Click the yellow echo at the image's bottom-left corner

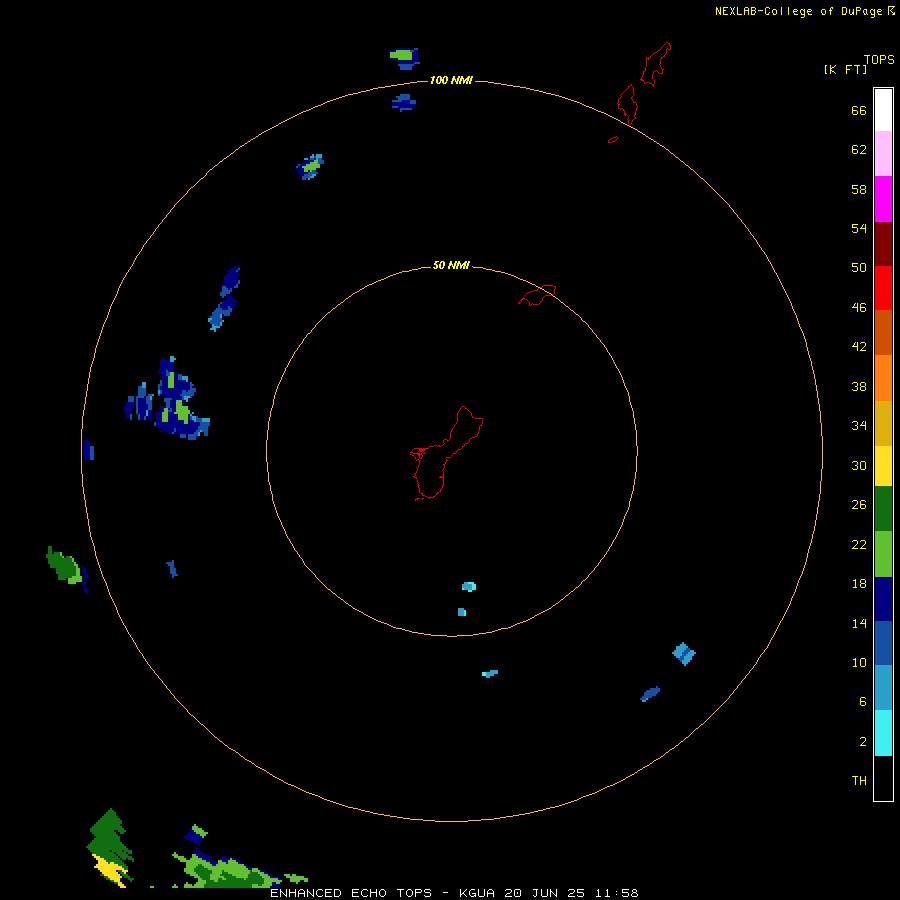[x=110, y=870]
